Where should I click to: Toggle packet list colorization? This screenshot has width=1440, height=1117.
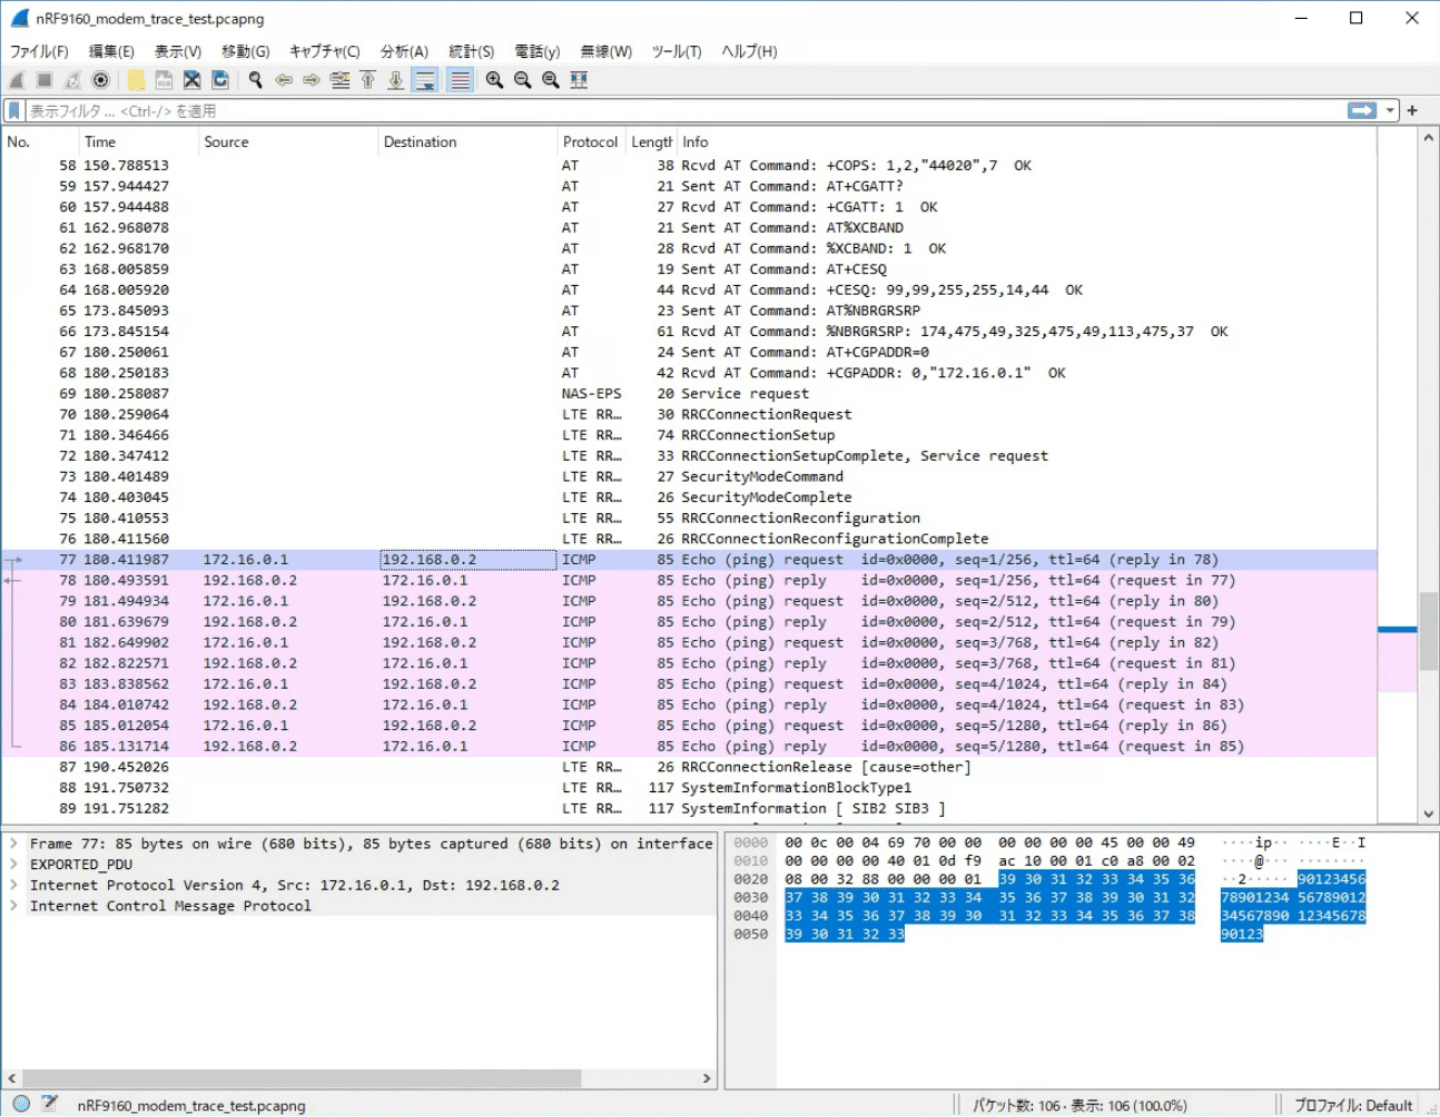pyautogui.click(x=460, y=80)
